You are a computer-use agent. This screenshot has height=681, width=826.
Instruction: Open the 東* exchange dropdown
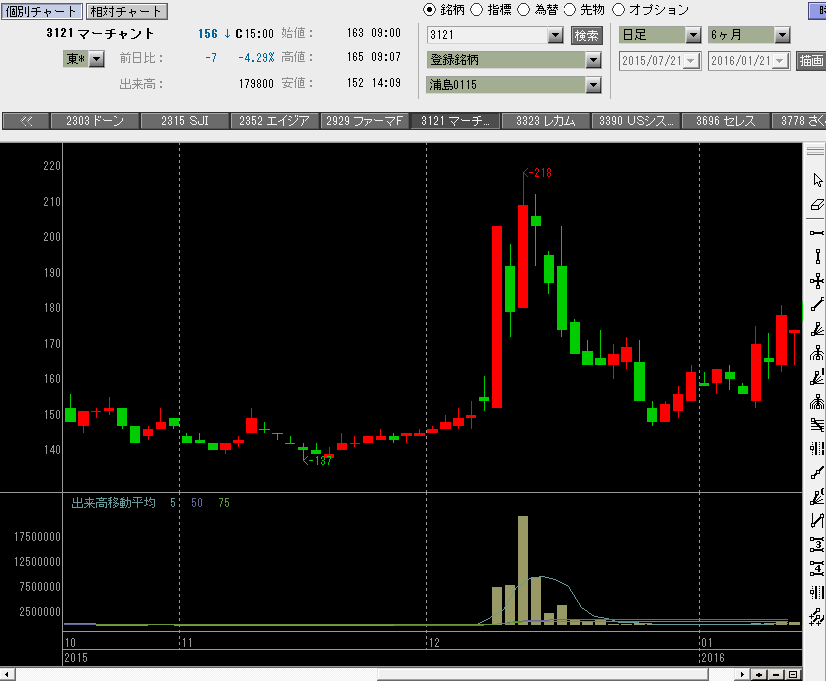click(x=96, y=58)
